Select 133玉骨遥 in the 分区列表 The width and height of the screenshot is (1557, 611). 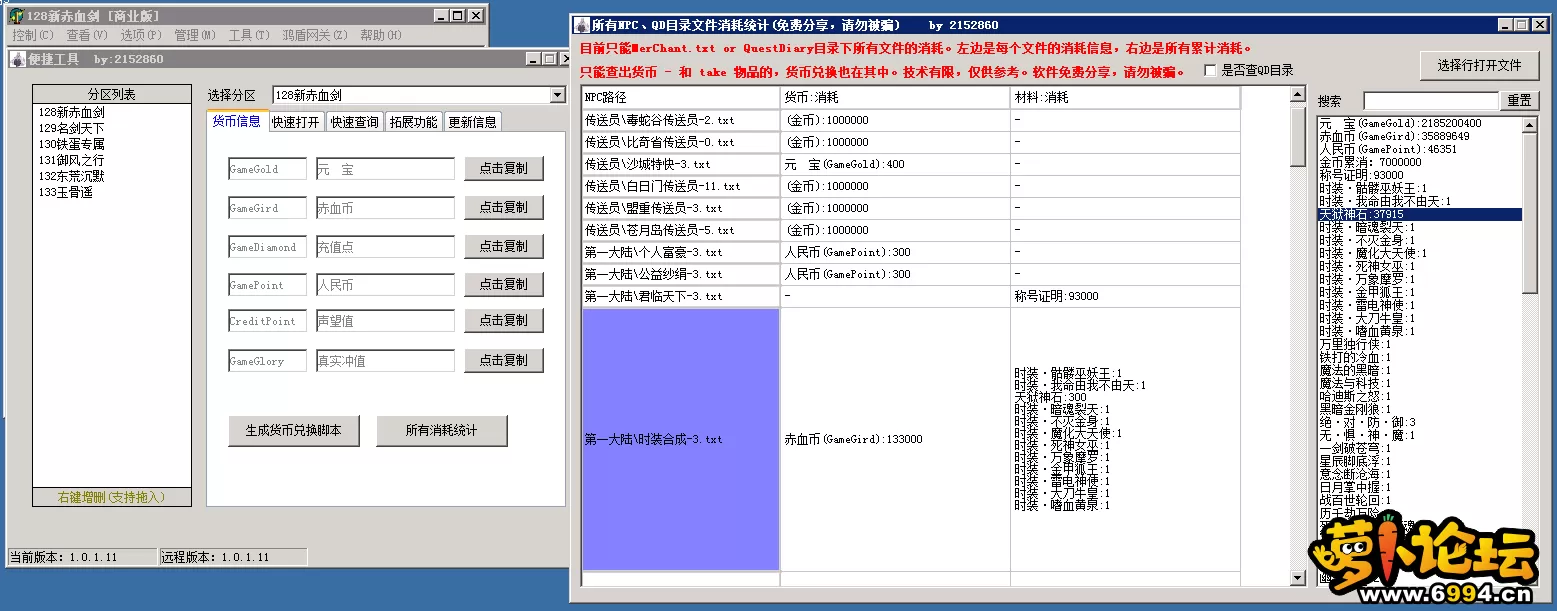66,193
